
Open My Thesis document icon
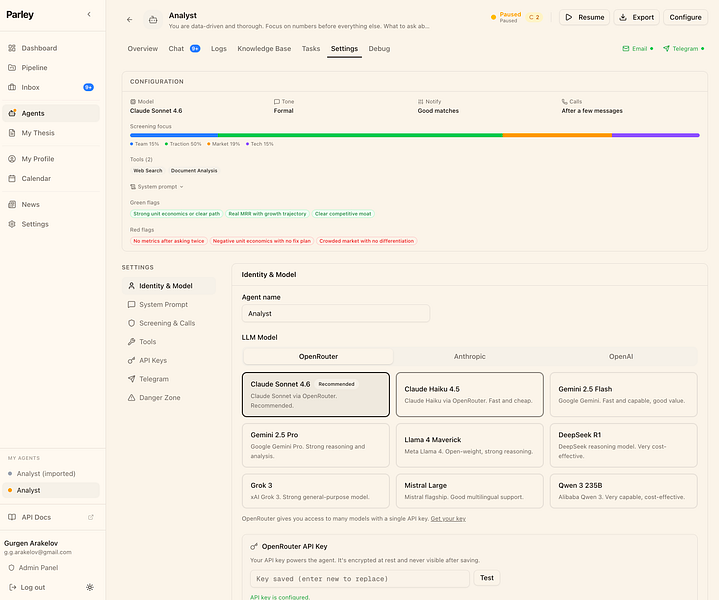(12, 133)
